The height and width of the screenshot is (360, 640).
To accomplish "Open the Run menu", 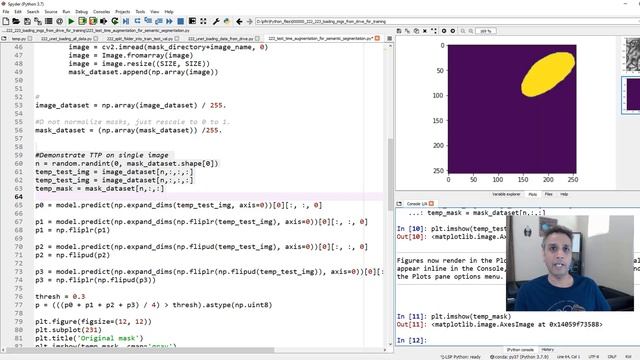I will coord(66,12).
